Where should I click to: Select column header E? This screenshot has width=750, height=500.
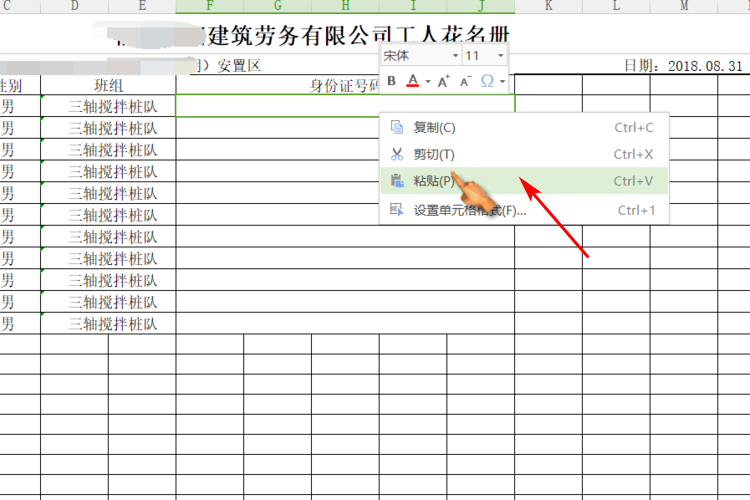click(x=142, y=6)
